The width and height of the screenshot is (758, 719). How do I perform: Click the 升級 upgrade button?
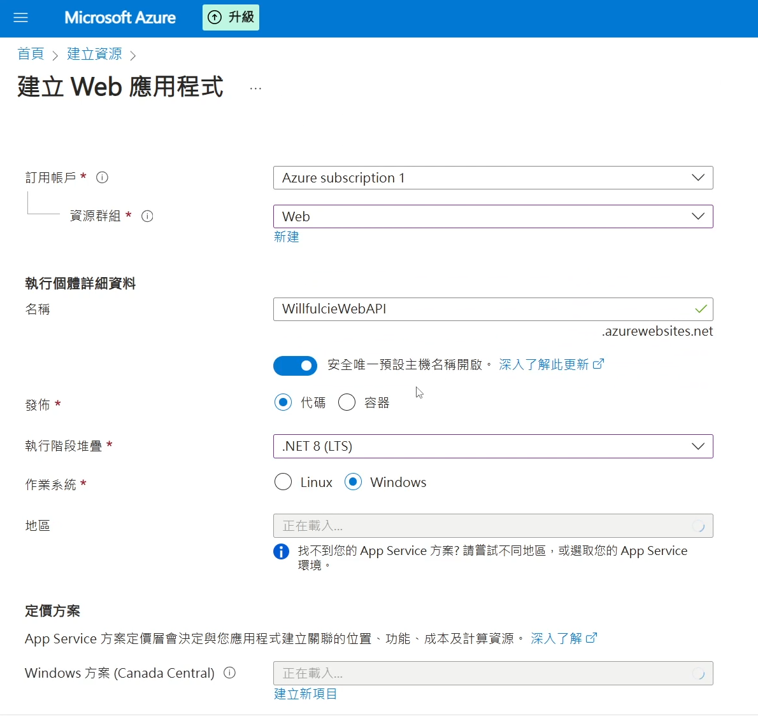(231, 17)
